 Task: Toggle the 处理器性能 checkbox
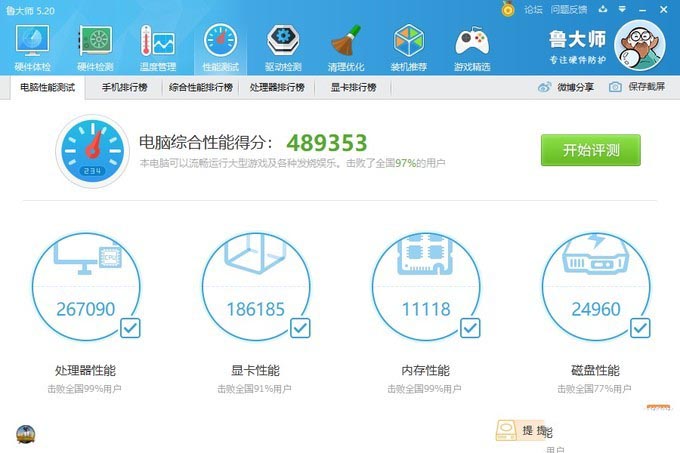coord(130,328)
